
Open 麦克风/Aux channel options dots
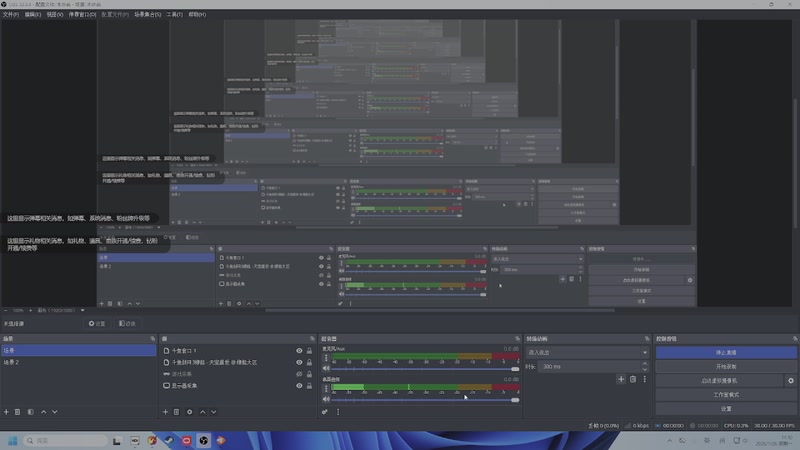coord(326,358)
